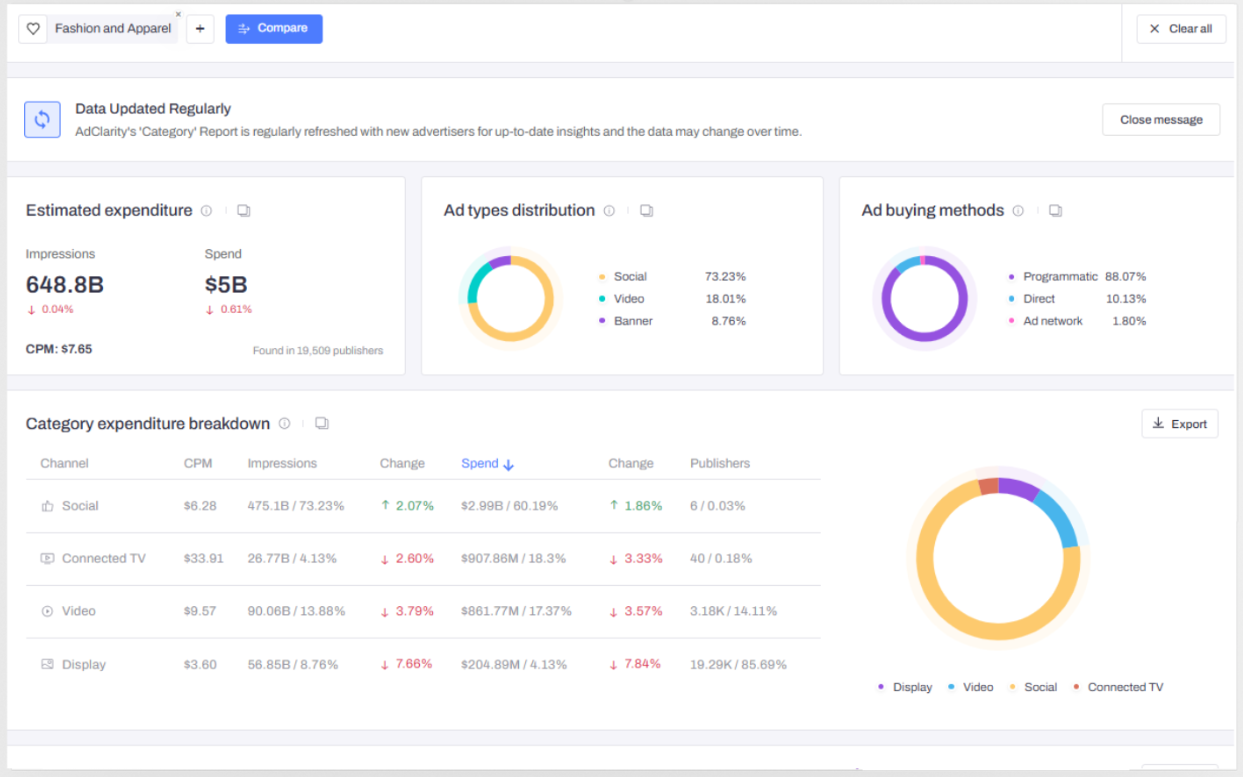Sort table by CPM column header

point(197,464)
